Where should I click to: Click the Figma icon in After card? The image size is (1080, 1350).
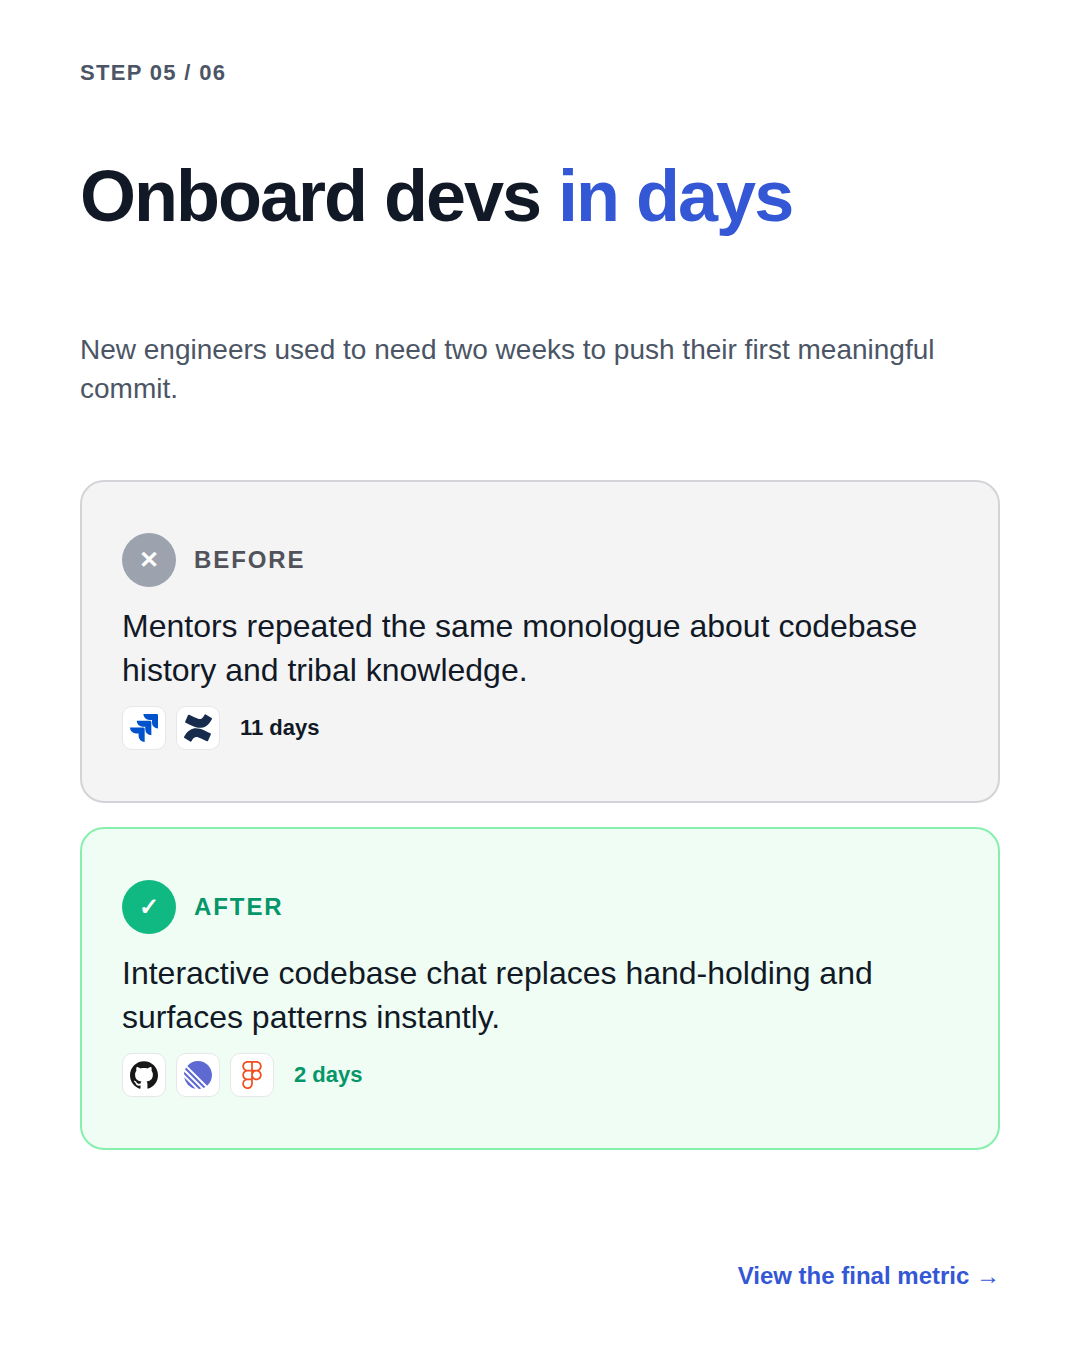[252, 1075]
